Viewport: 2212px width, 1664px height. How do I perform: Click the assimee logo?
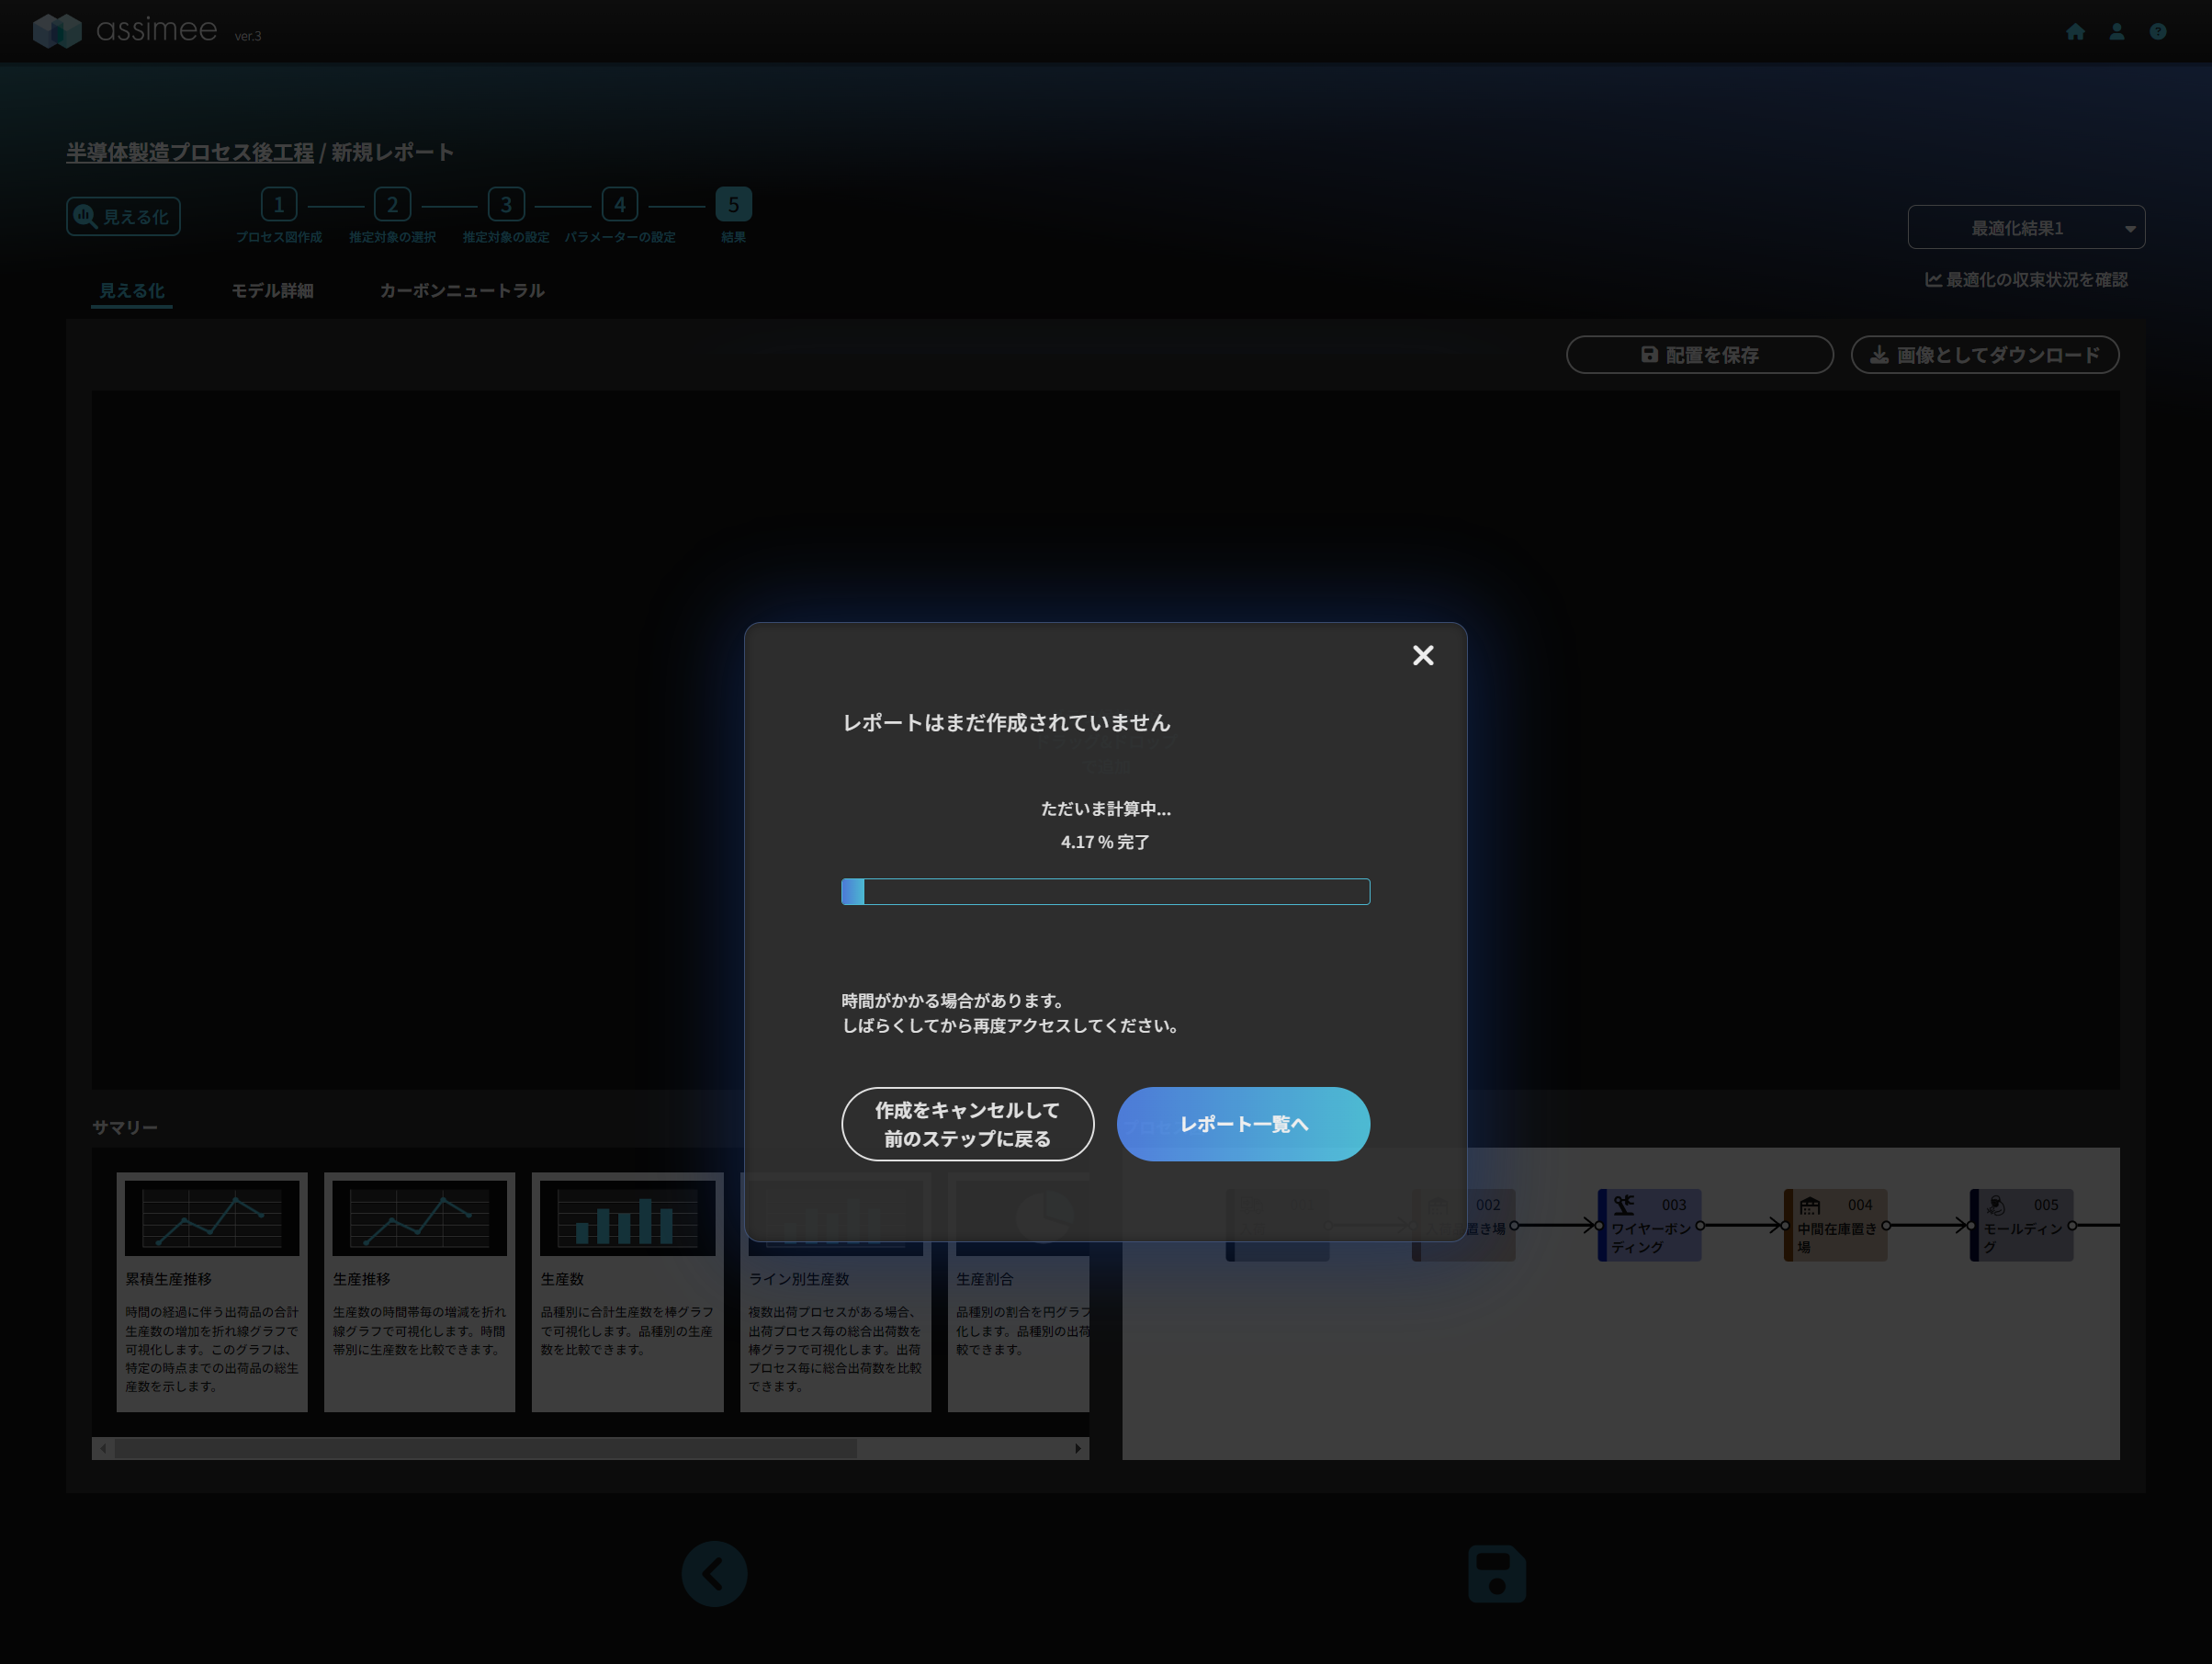tap(125, 30)
